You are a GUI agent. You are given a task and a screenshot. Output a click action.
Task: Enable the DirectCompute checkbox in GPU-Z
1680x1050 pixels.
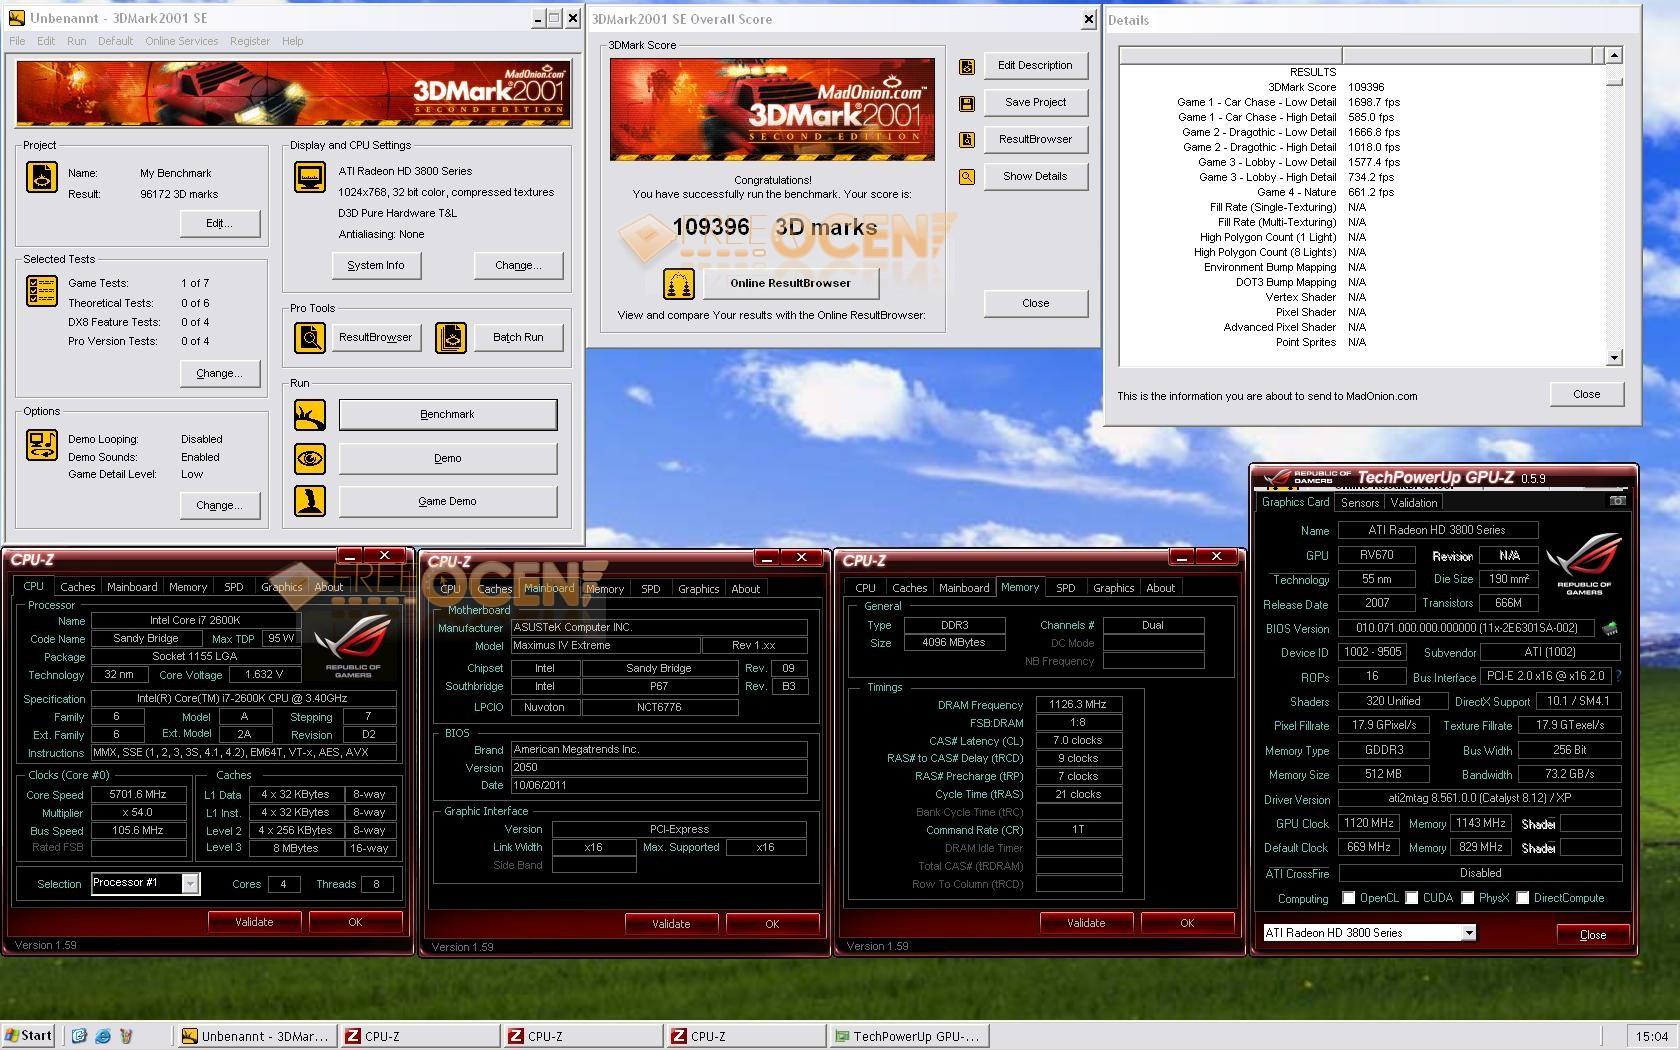(1522, 898)
